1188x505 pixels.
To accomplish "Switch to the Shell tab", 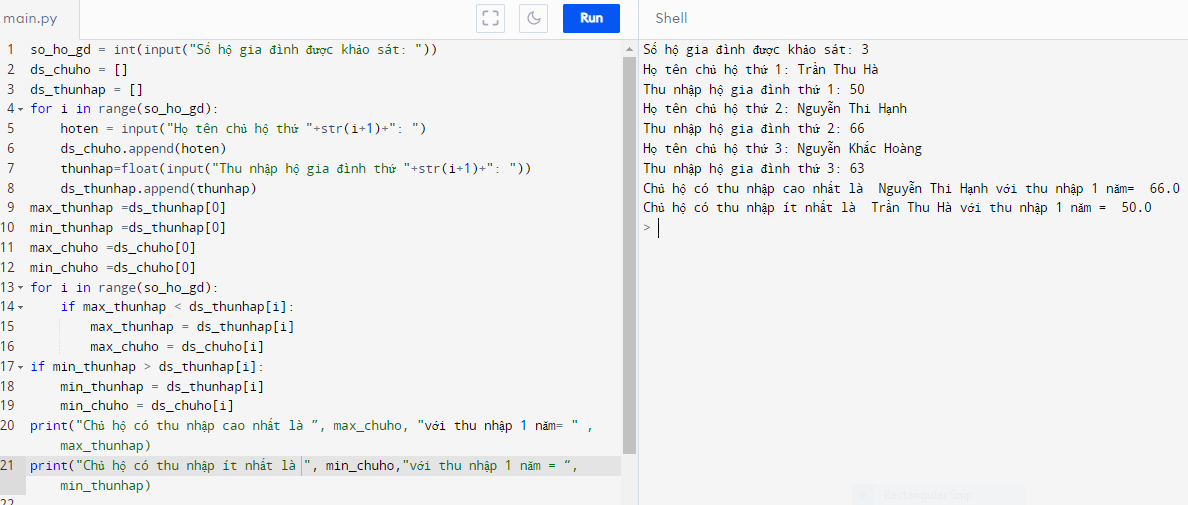I will 671,18.
